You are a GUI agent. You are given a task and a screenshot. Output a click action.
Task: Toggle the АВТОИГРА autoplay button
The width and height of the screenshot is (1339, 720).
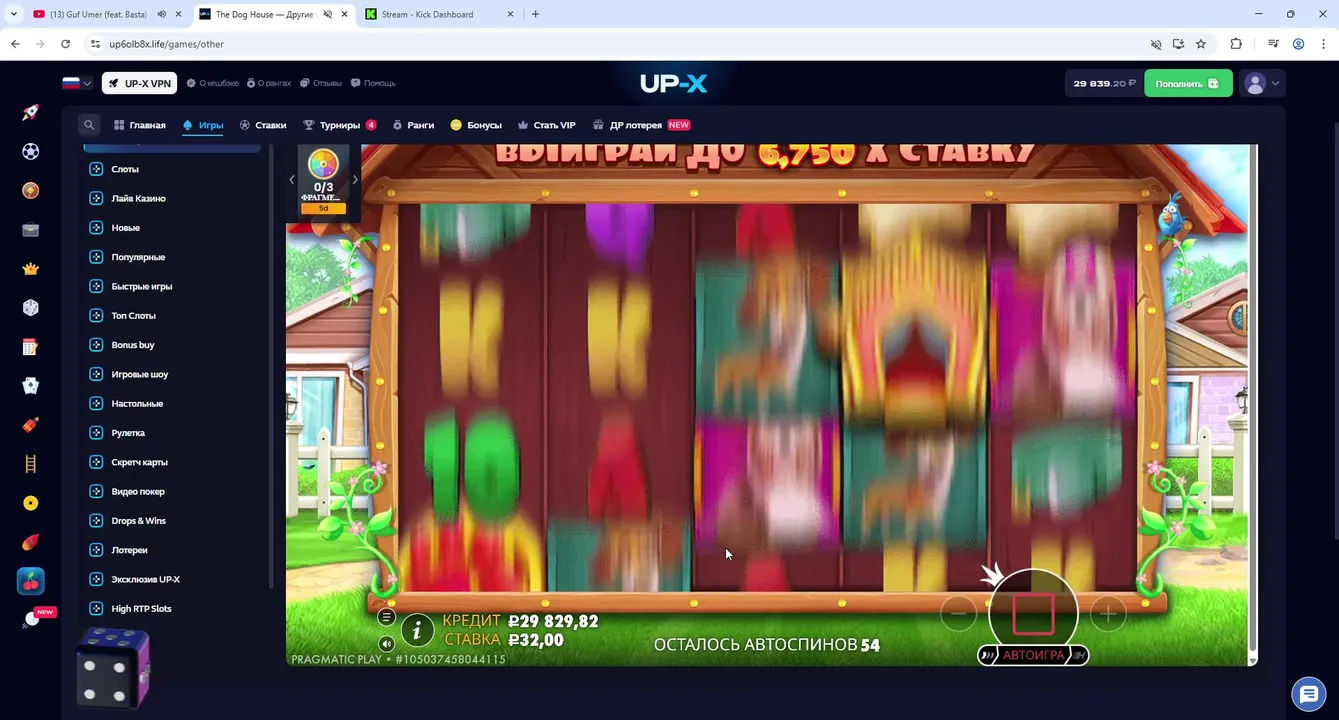click(x=1033, y=655)
